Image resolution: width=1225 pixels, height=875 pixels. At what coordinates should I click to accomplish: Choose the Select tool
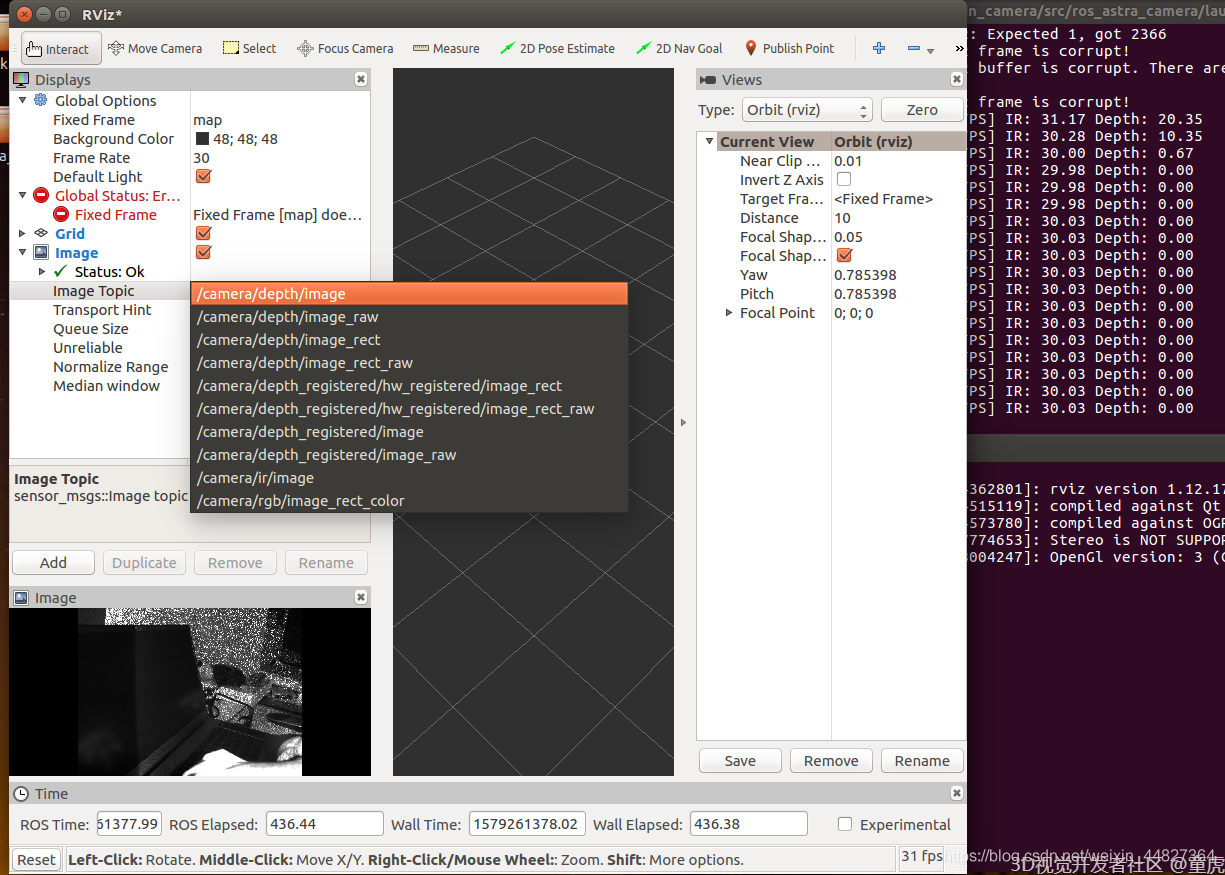(x=249, y=48)
